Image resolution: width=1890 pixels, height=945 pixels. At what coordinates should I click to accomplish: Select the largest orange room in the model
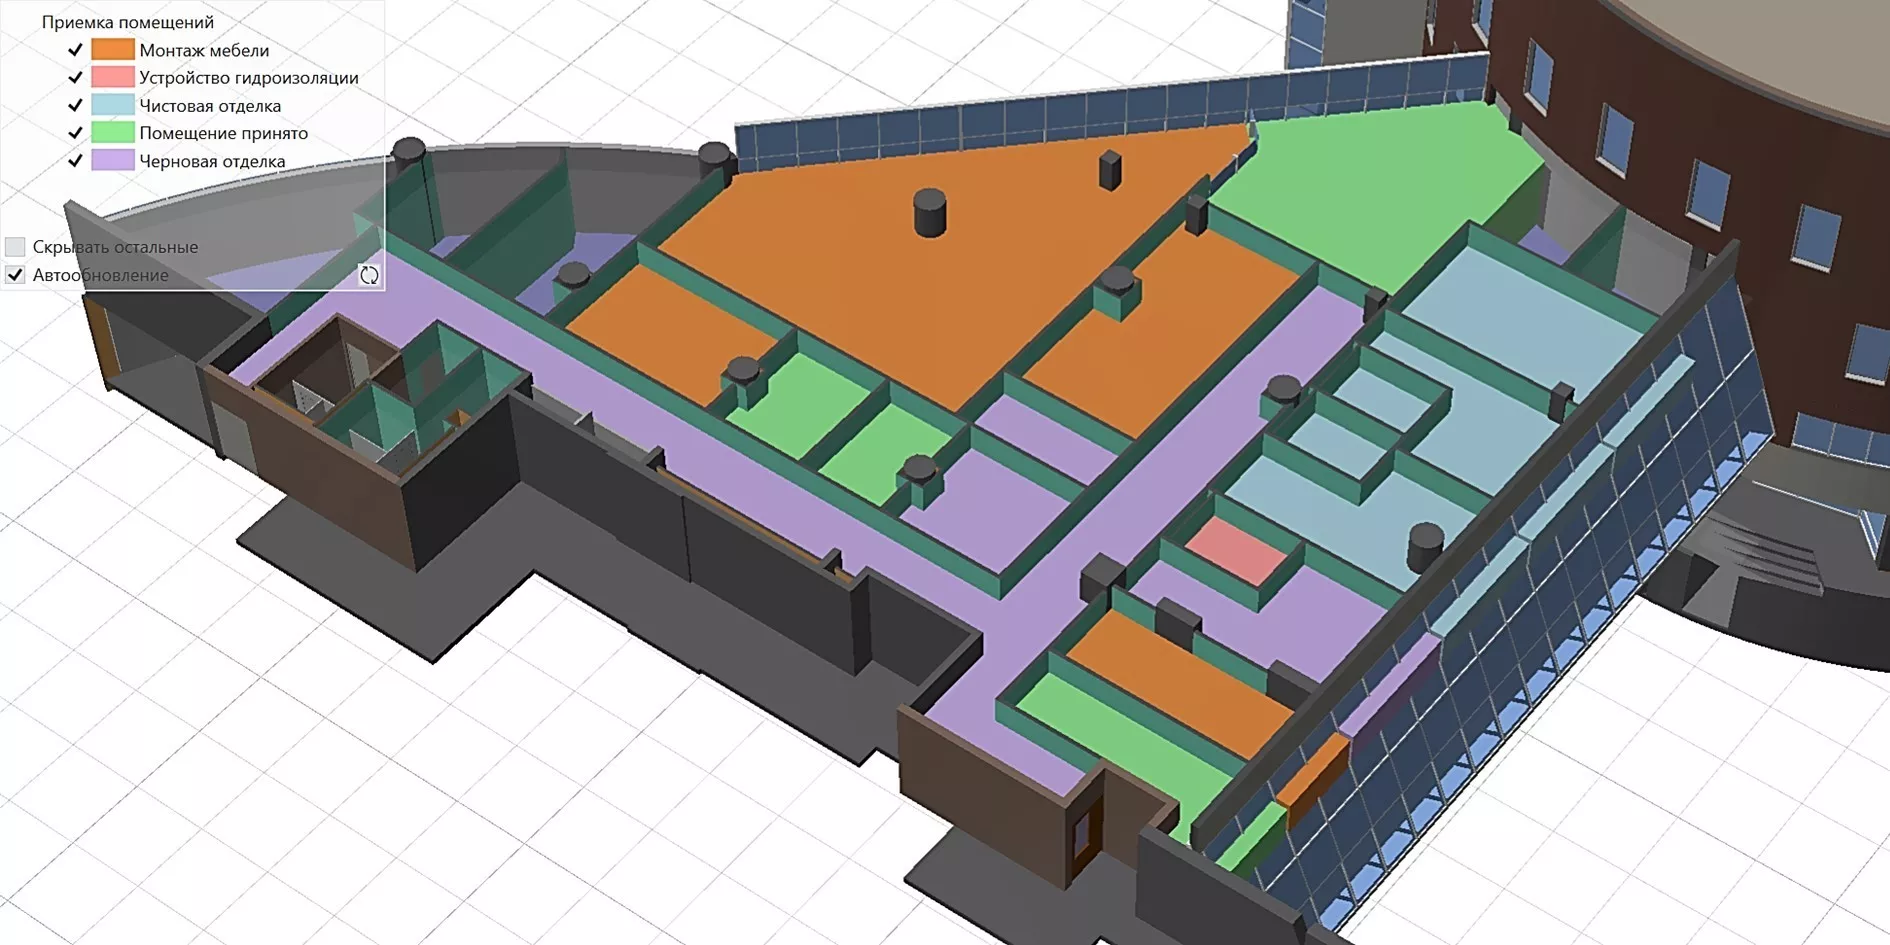900,290
